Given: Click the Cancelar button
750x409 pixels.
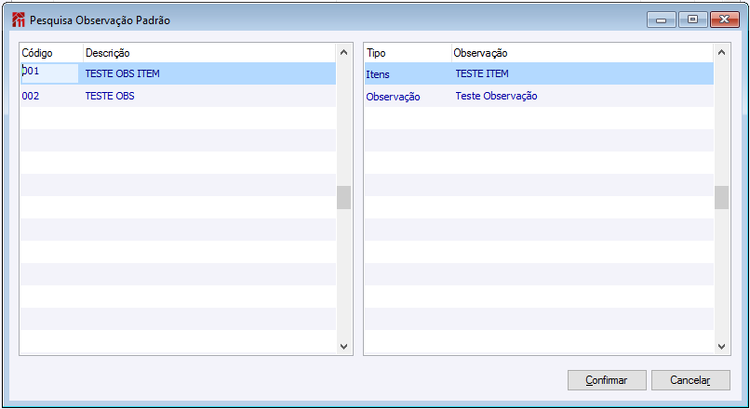Looking at the screenshot, I should [x=690, y=380].
